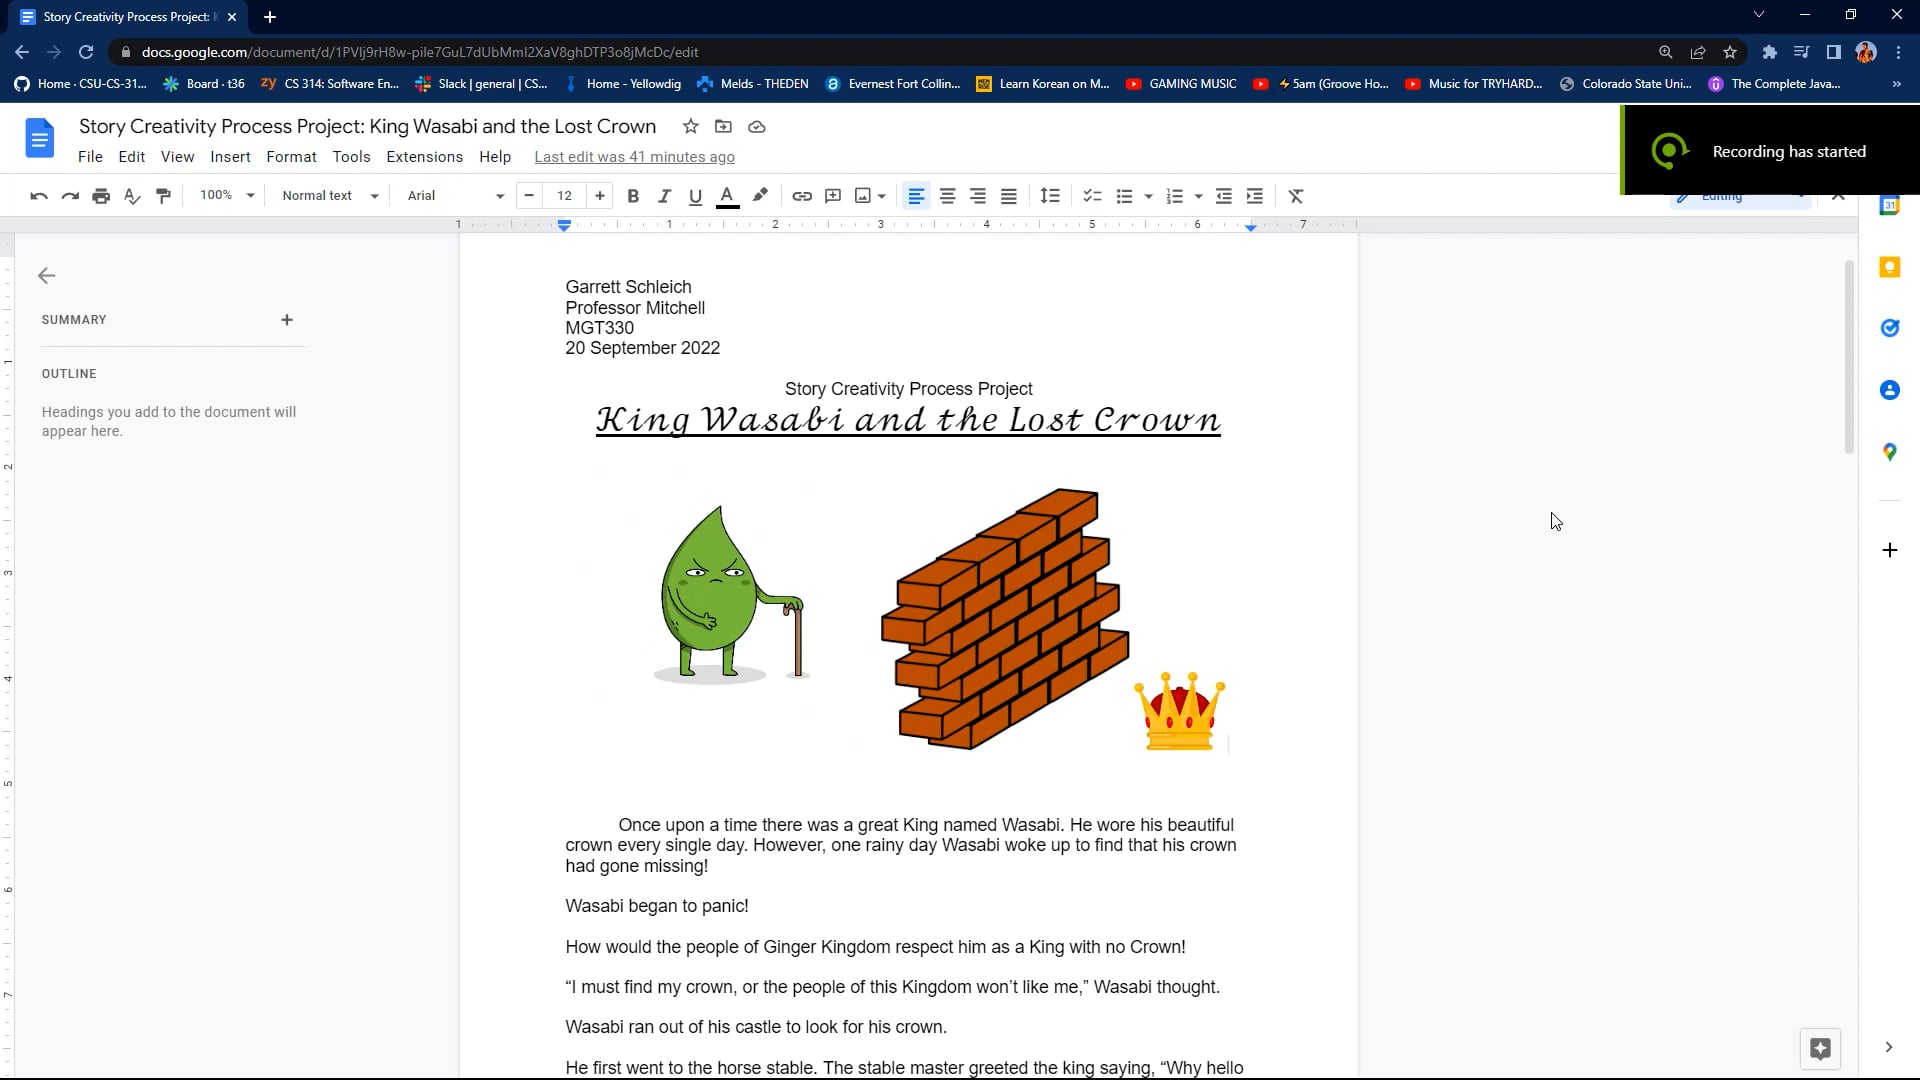Toggle underline formatting
This screenshot has height=1080, width=1920.
[x=695, y=196]
